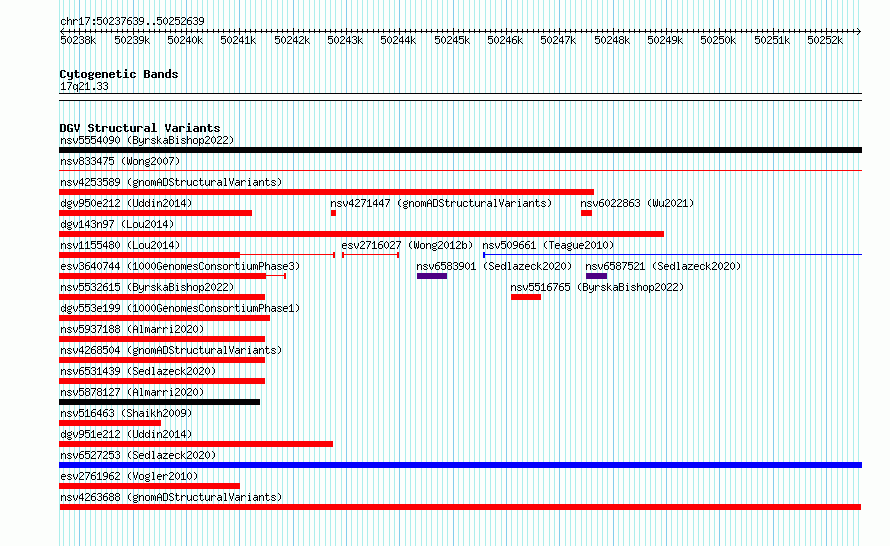Click the 50247k ruler tick label
The image size is (890, 546).
[558, 41]
